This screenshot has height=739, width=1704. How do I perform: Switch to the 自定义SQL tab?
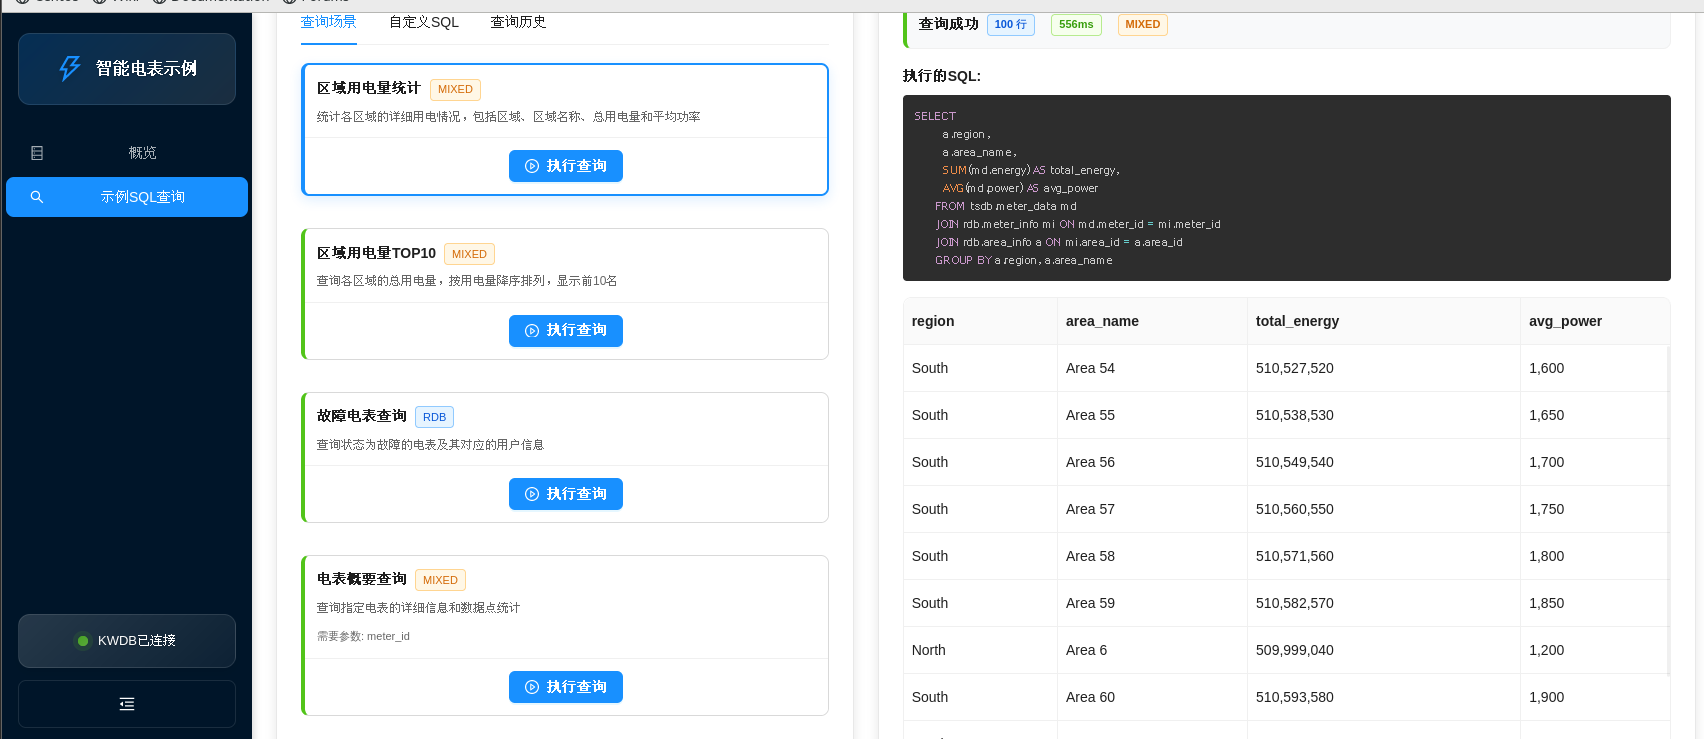(424, 22)
